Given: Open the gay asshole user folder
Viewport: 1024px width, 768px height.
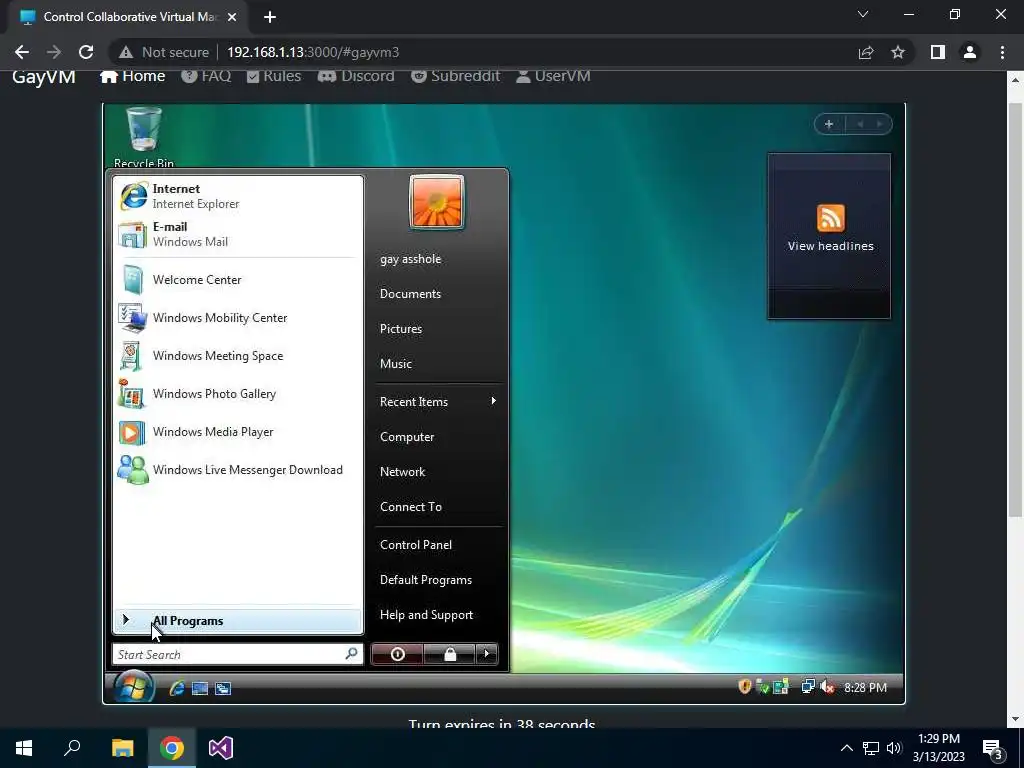Looking at the screenshot, I should 411,259.
